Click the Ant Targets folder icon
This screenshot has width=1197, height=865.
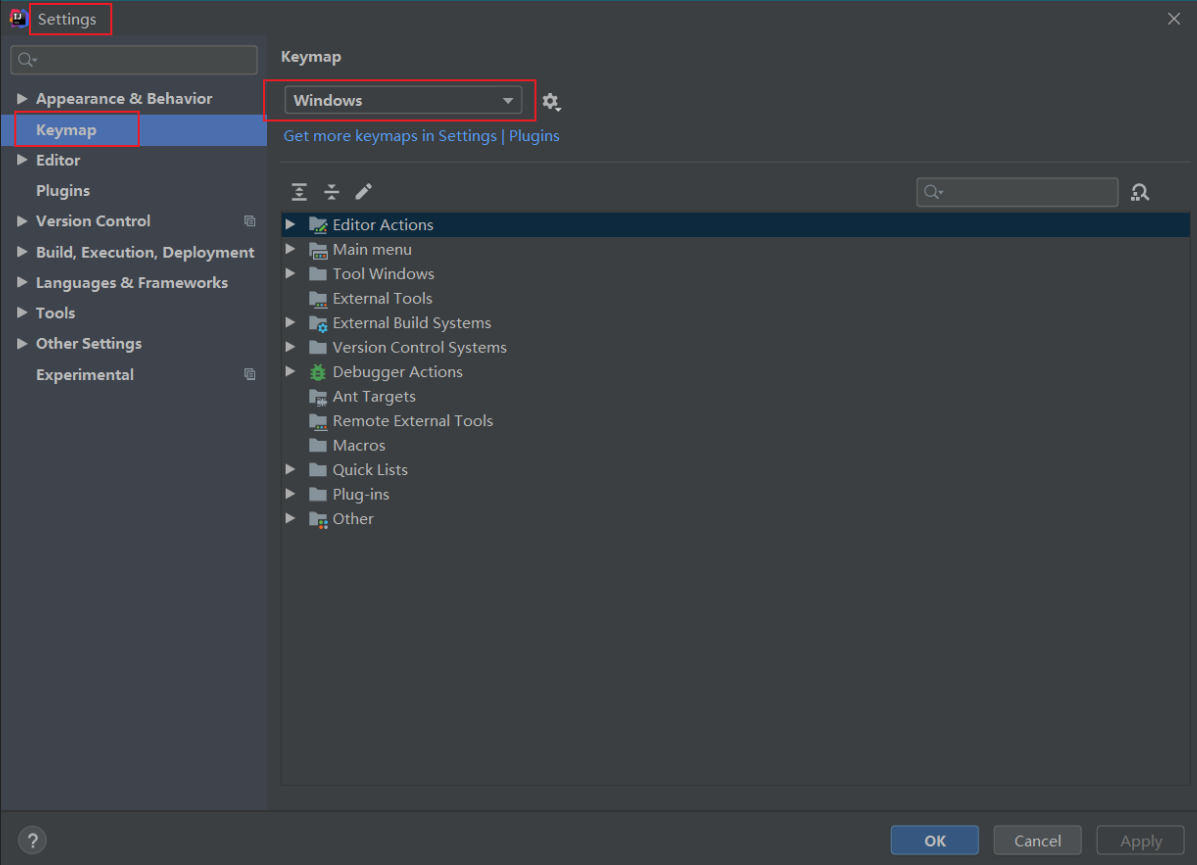[x=318, y=396]
